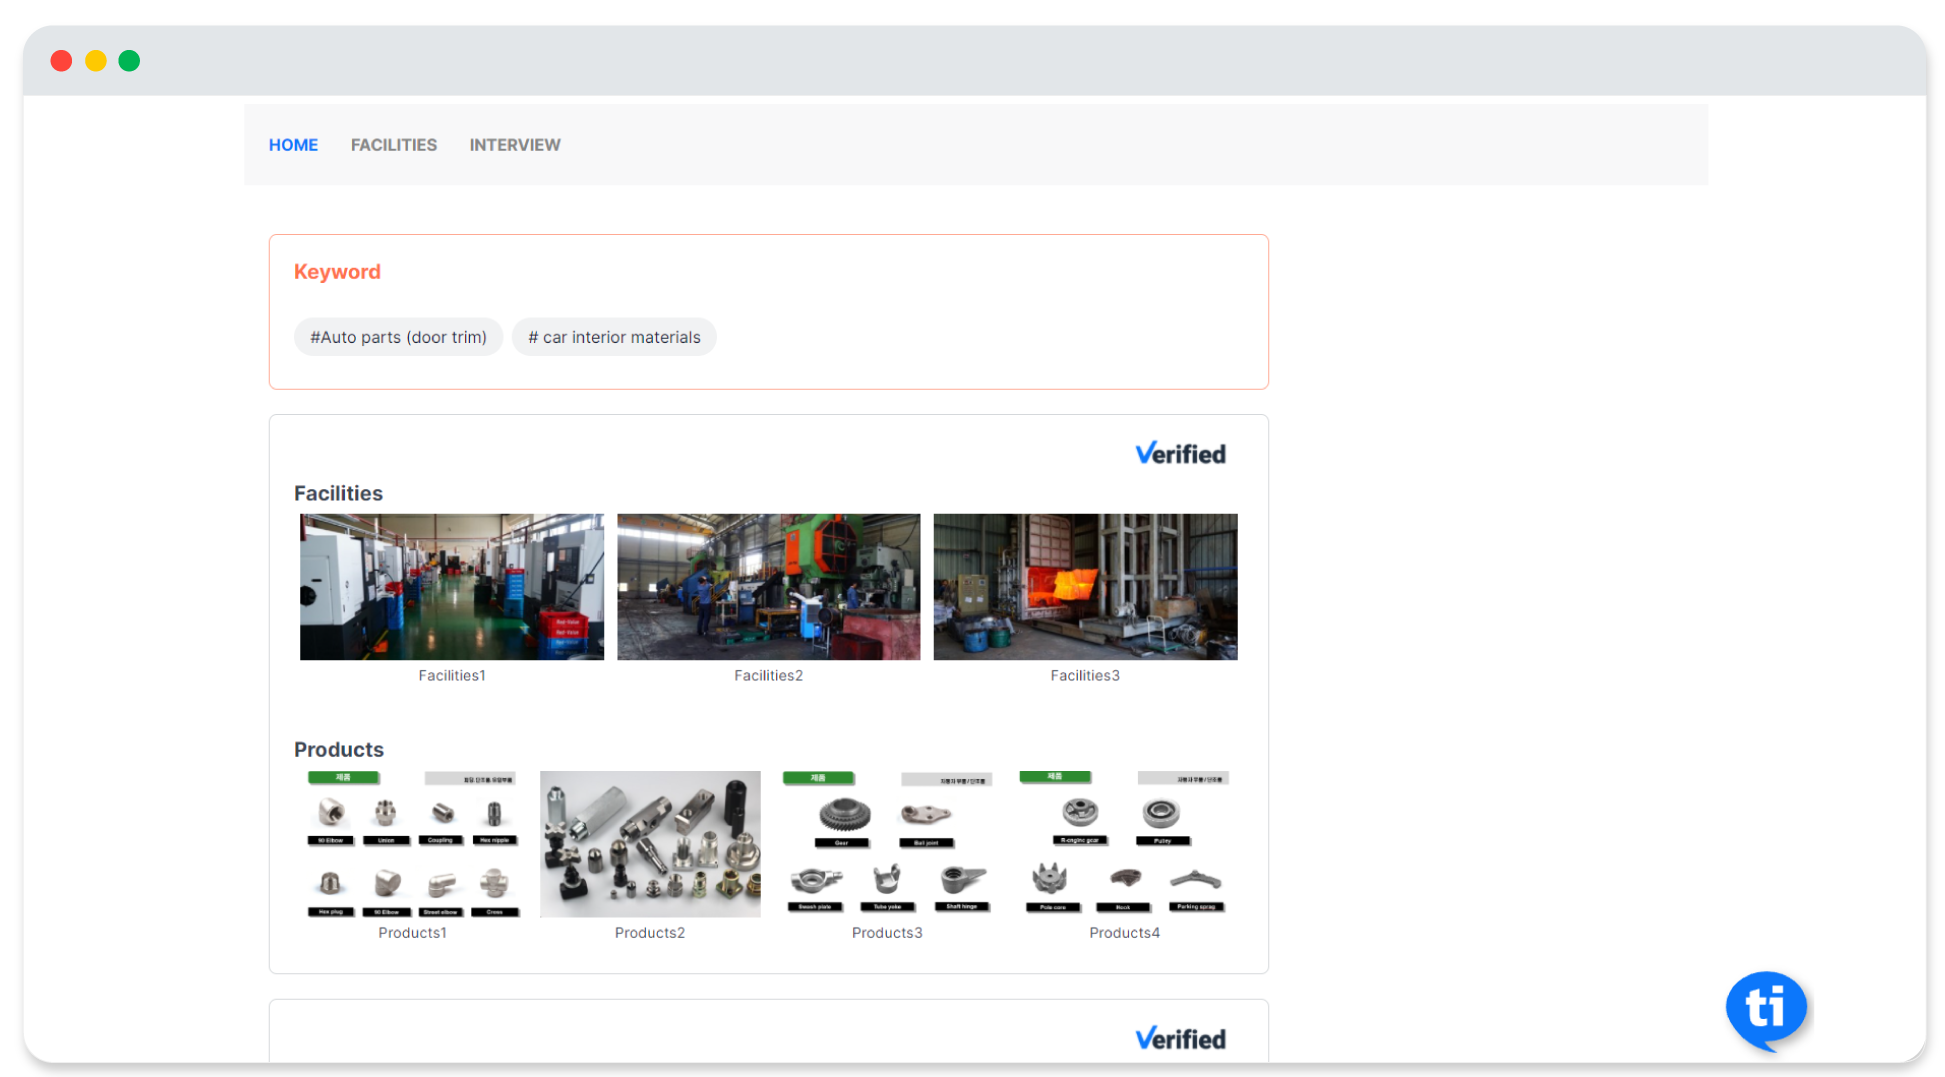Click the Products4 caption label
Screen dimensions: 1945x1077
1124,933
